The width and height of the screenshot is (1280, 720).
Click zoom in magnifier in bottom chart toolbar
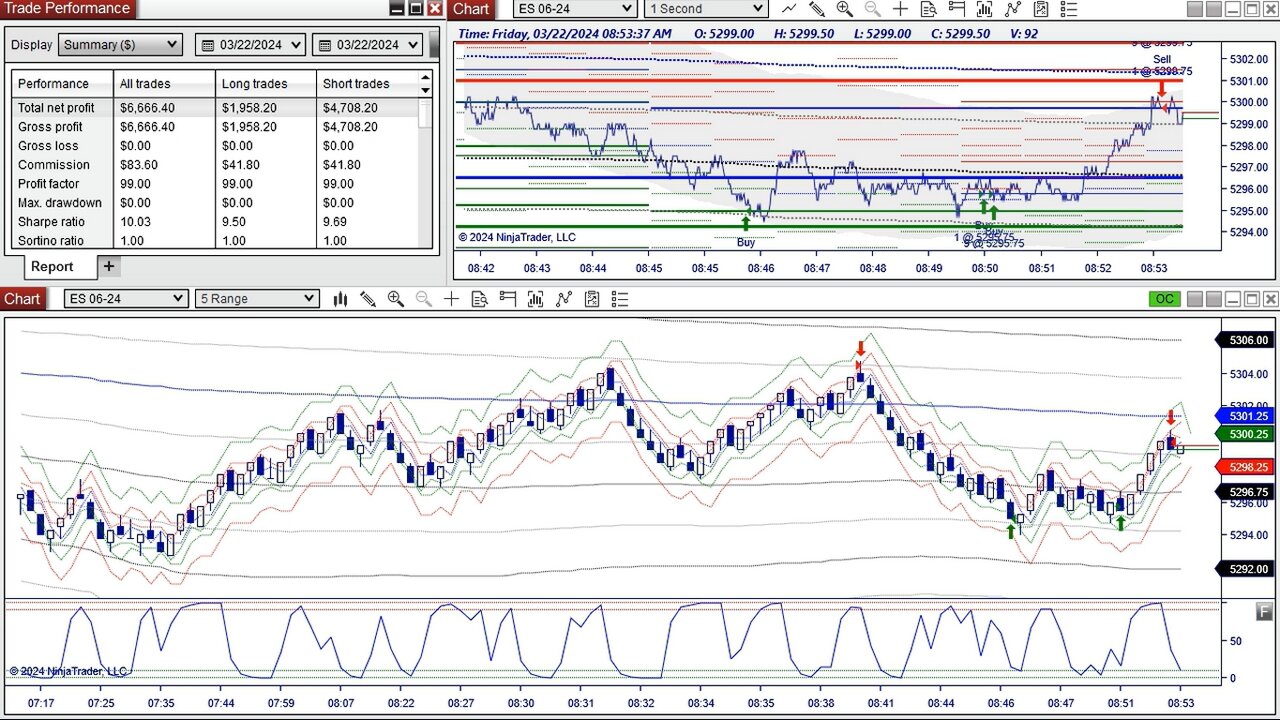pos(396,299)
